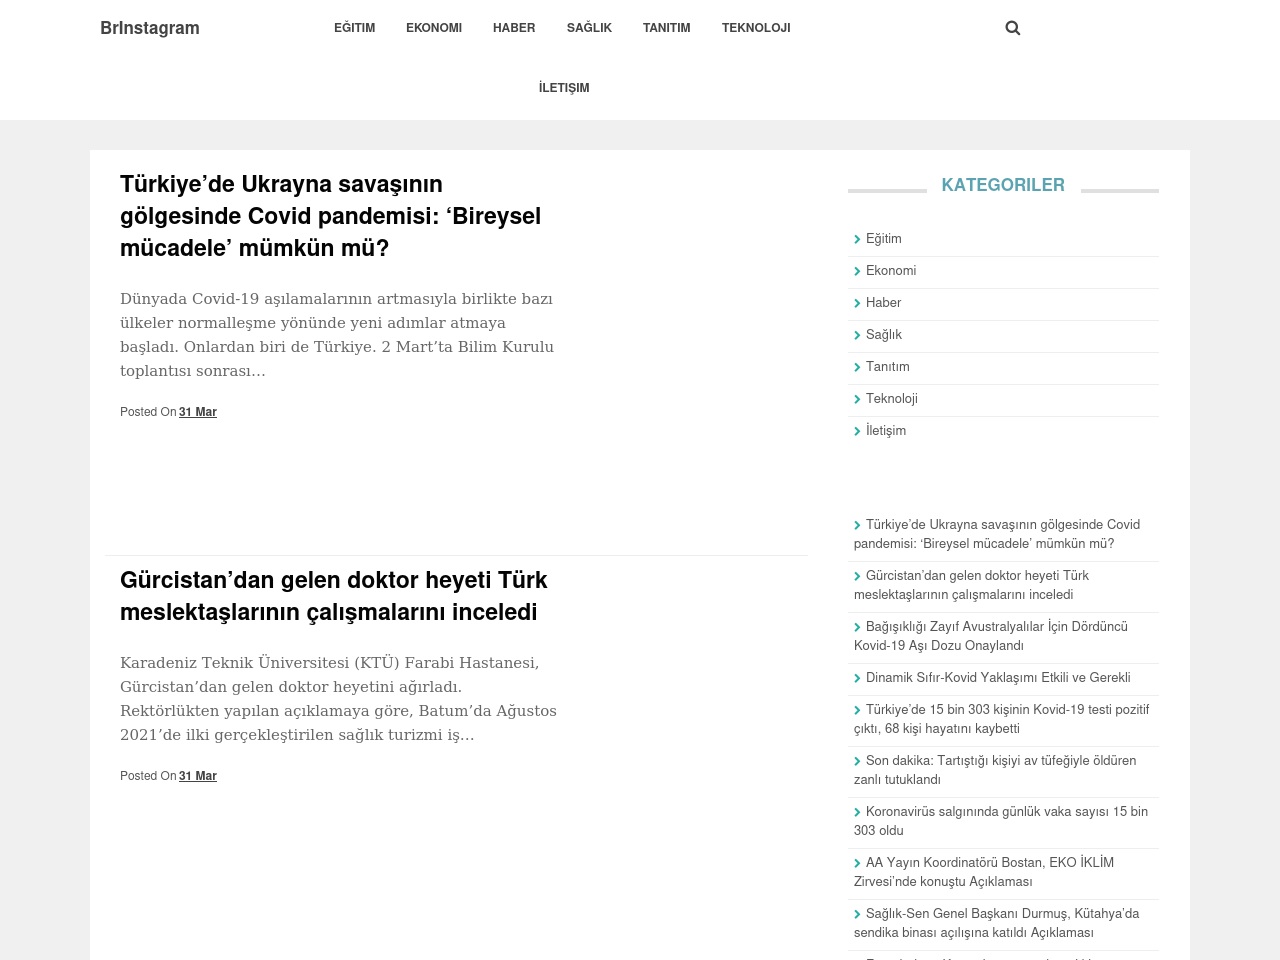Viewport: 1280px width, 960px height.
Task: Click the chevron icon beside Haber category
Action: point(857,303)
